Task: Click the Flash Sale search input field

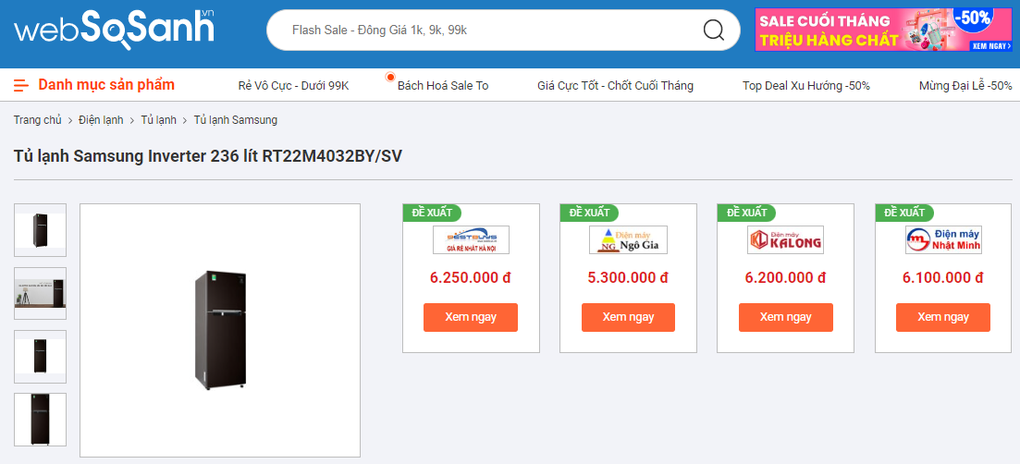Action: 503,30
